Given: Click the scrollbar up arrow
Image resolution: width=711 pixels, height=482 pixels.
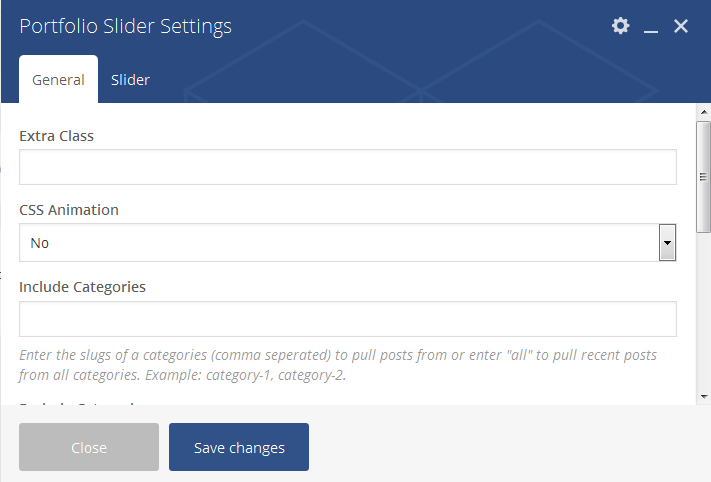Looking at the screenshot, I should (703, 112).
